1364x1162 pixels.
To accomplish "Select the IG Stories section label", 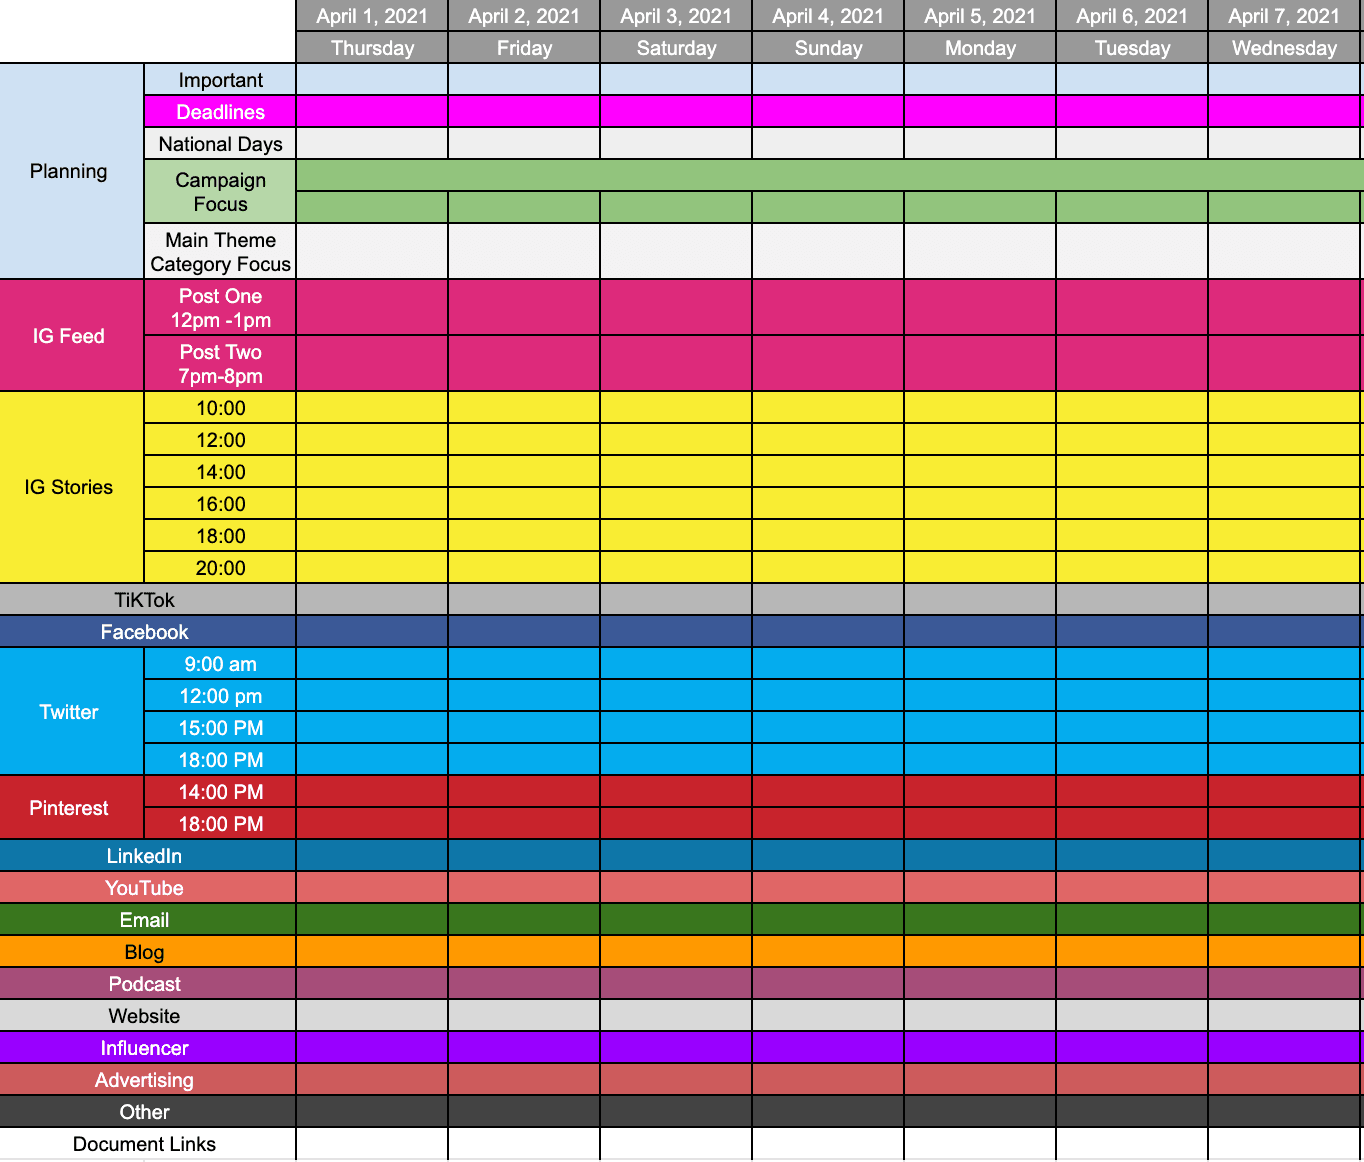I will pyautogui.click(x=71, y=487).
